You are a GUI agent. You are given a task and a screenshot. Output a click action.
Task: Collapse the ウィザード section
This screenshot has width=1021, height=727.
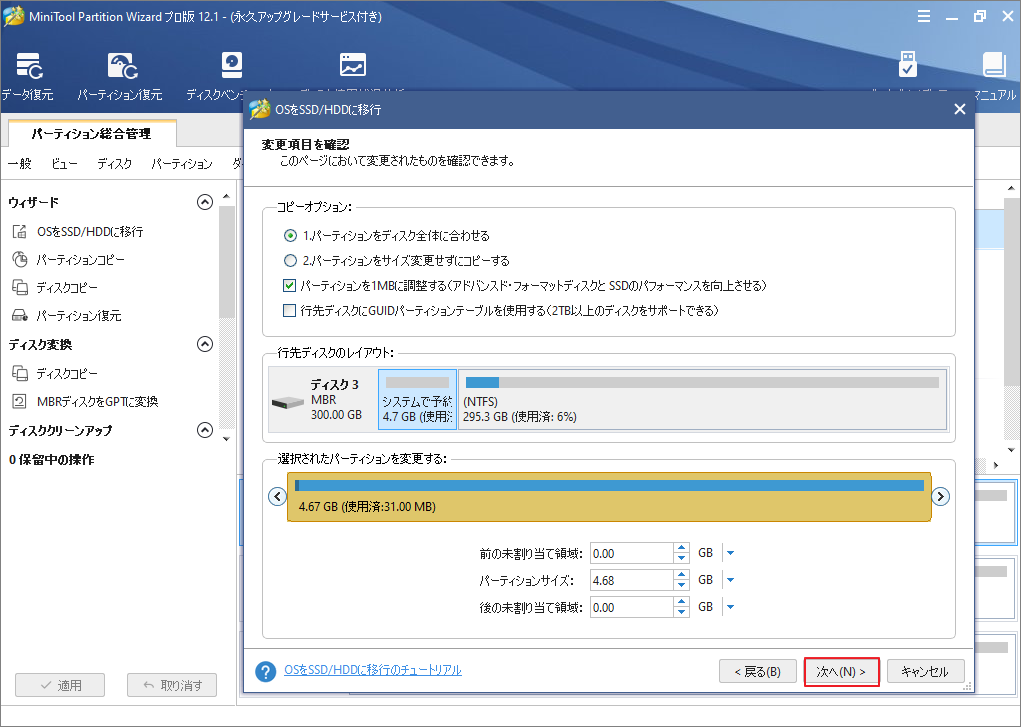[x=205, y=201]
